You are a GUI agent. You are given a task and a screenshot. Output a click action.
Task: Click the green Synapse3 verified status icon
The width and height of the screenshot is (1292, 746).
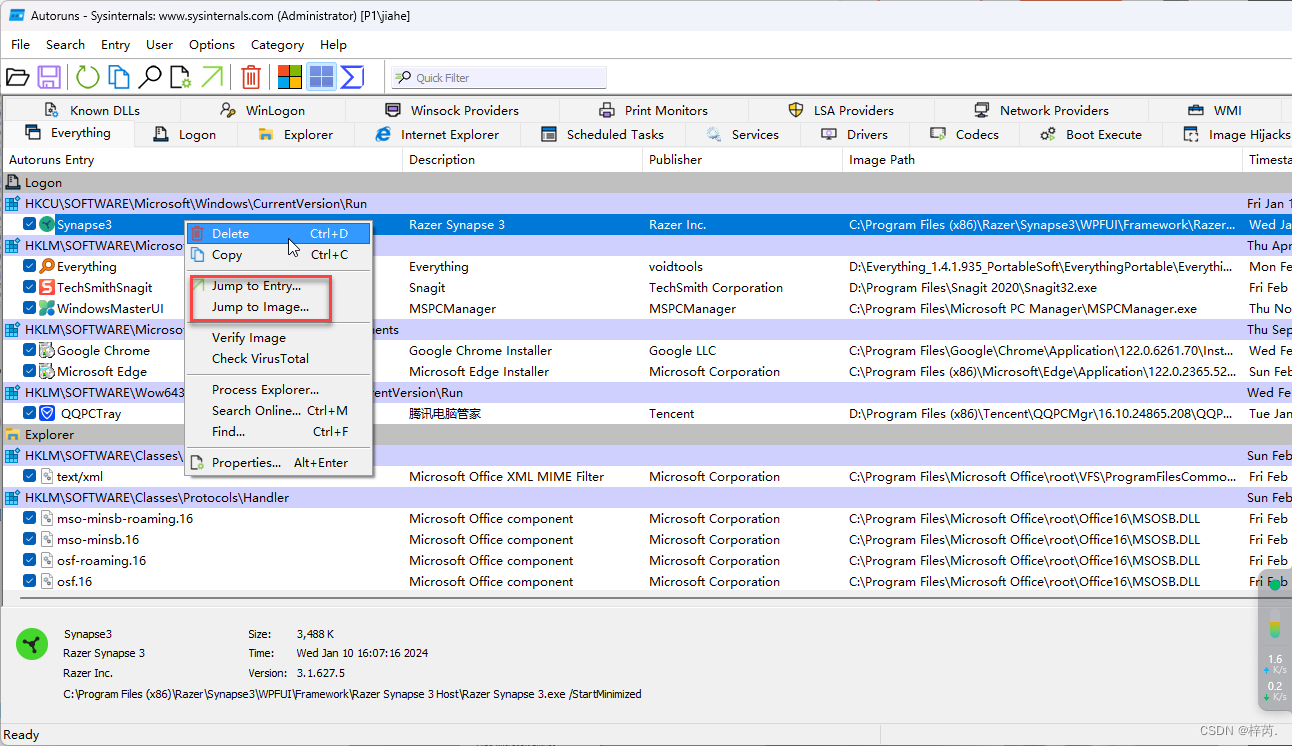coord(45,224)
